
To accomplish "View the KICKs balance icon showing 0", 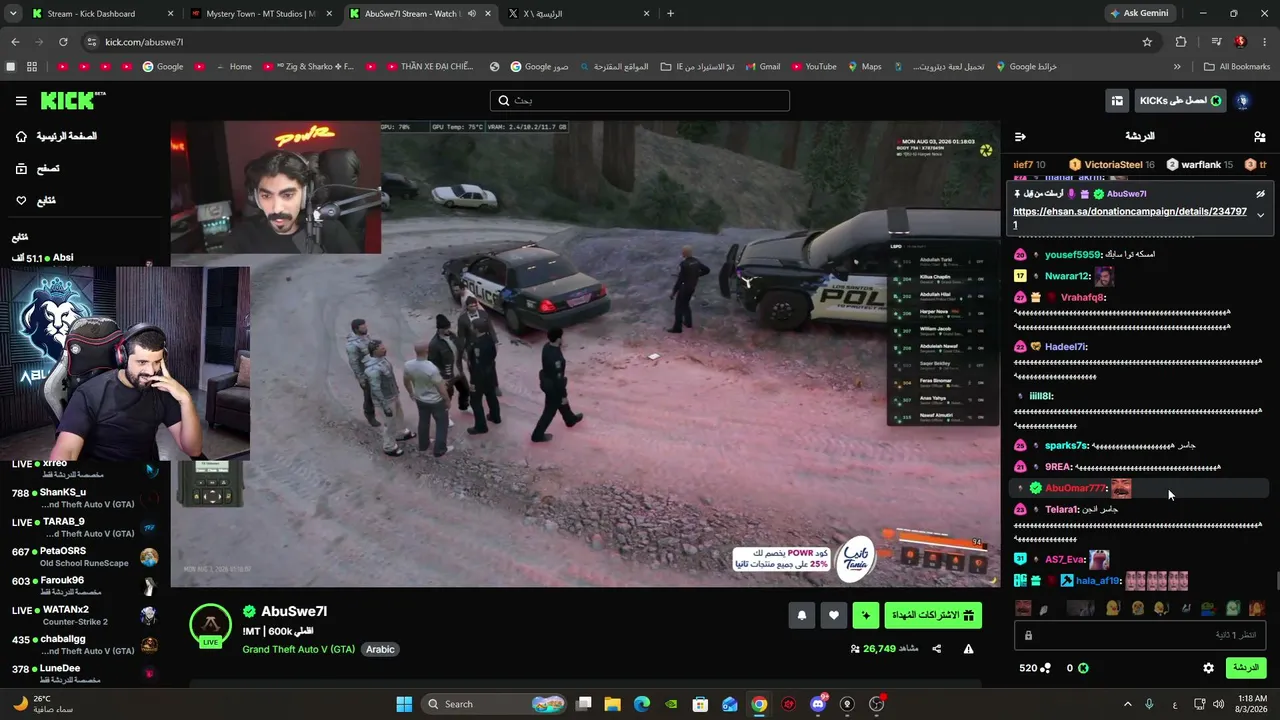I will 1077,668.
